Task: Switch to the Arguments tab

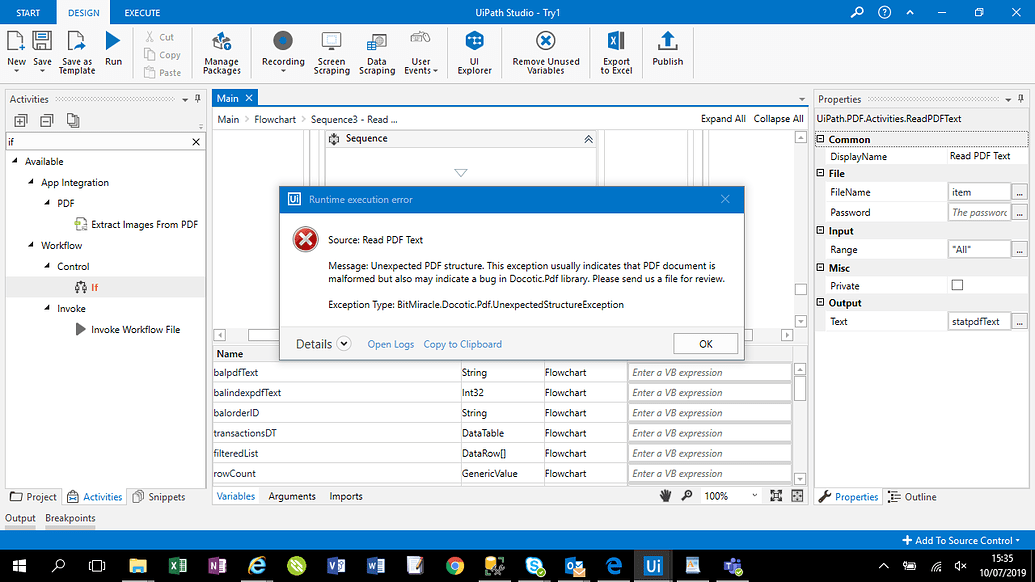Action: coord(293,495)
